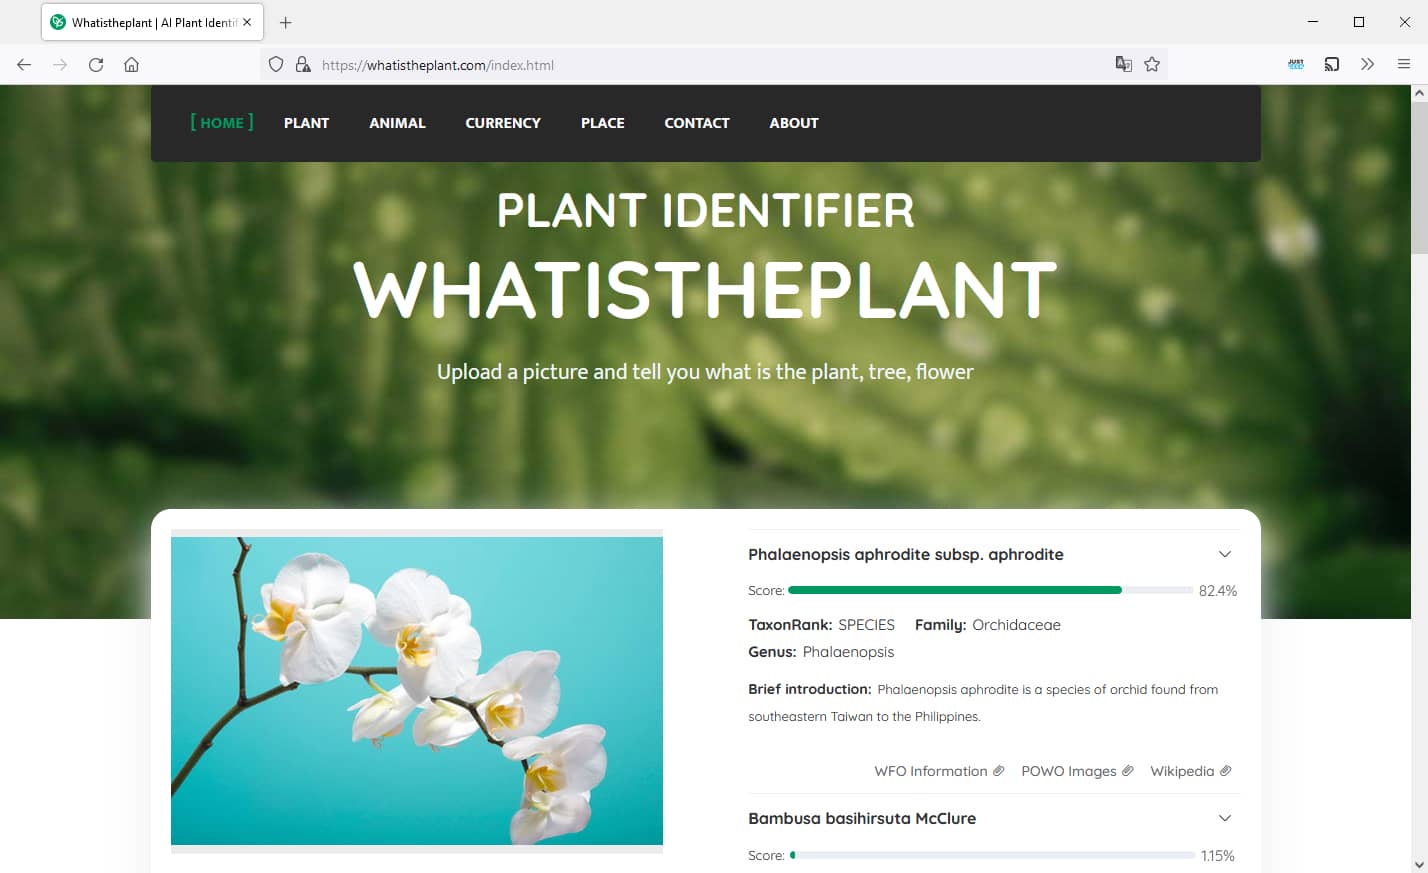This screenshot has width=1428, height=873.
Task: Collapse the Phalaenopsis aphrodite result chevron
Action: (1225, 554)
